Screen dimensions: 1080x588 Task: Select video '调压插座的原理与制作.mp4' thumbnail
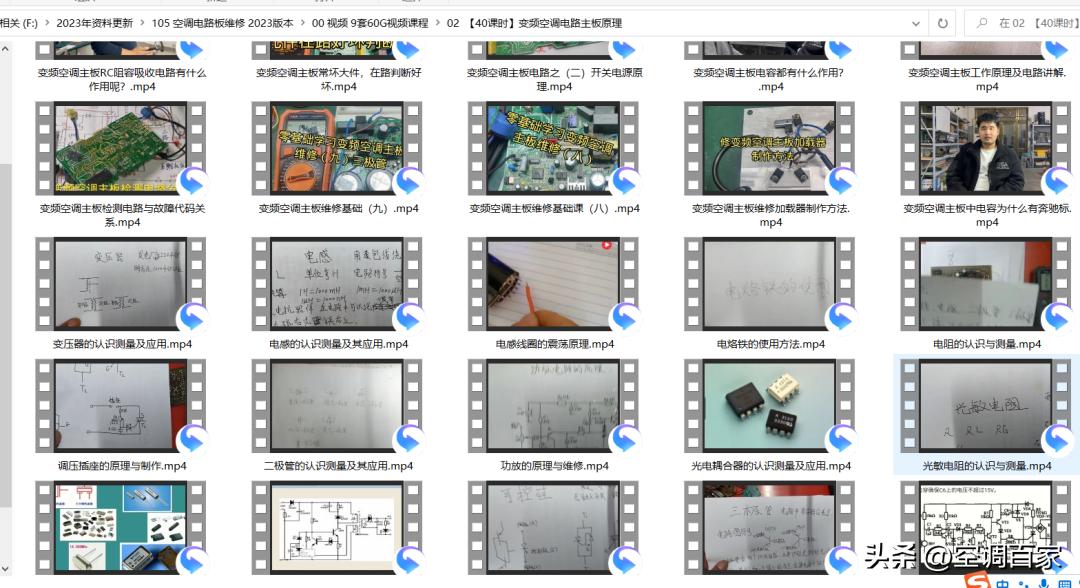tap(121, 406)
